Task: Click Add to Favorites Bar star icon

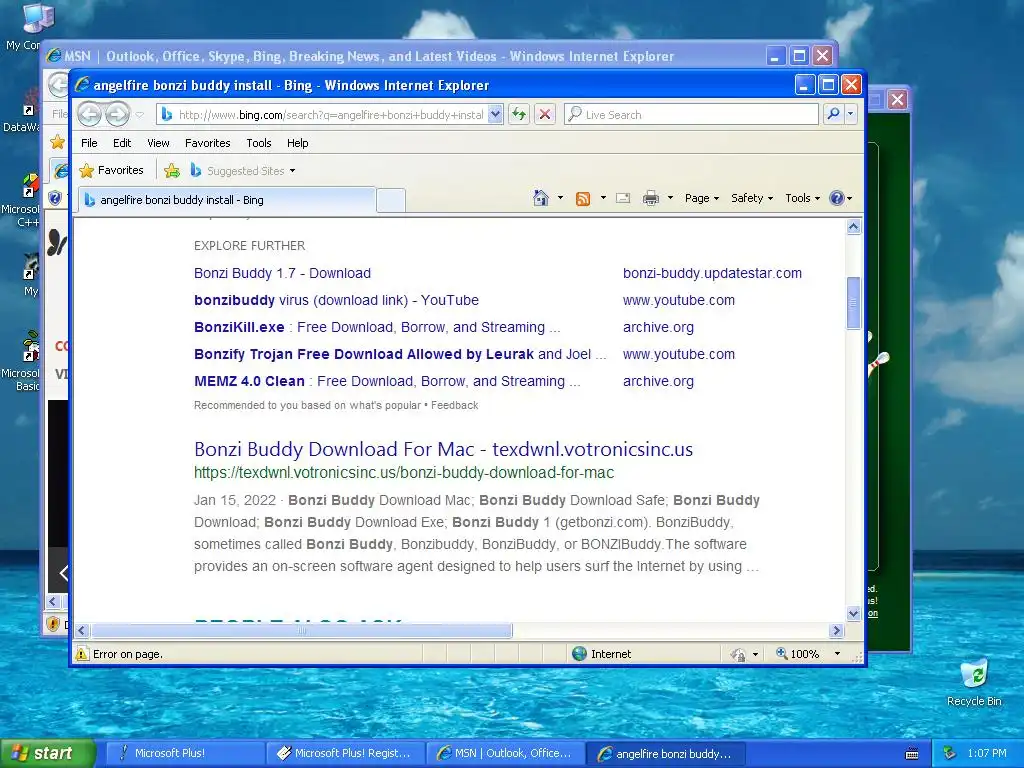Action: click(172, 170)
